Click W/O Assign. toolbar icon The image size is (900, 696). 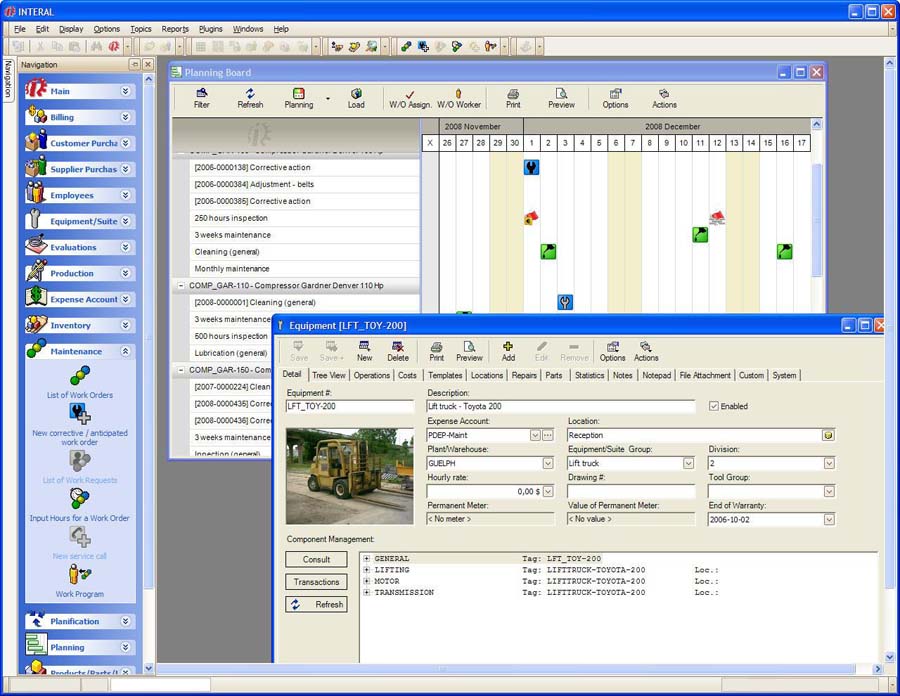point(410,99)
